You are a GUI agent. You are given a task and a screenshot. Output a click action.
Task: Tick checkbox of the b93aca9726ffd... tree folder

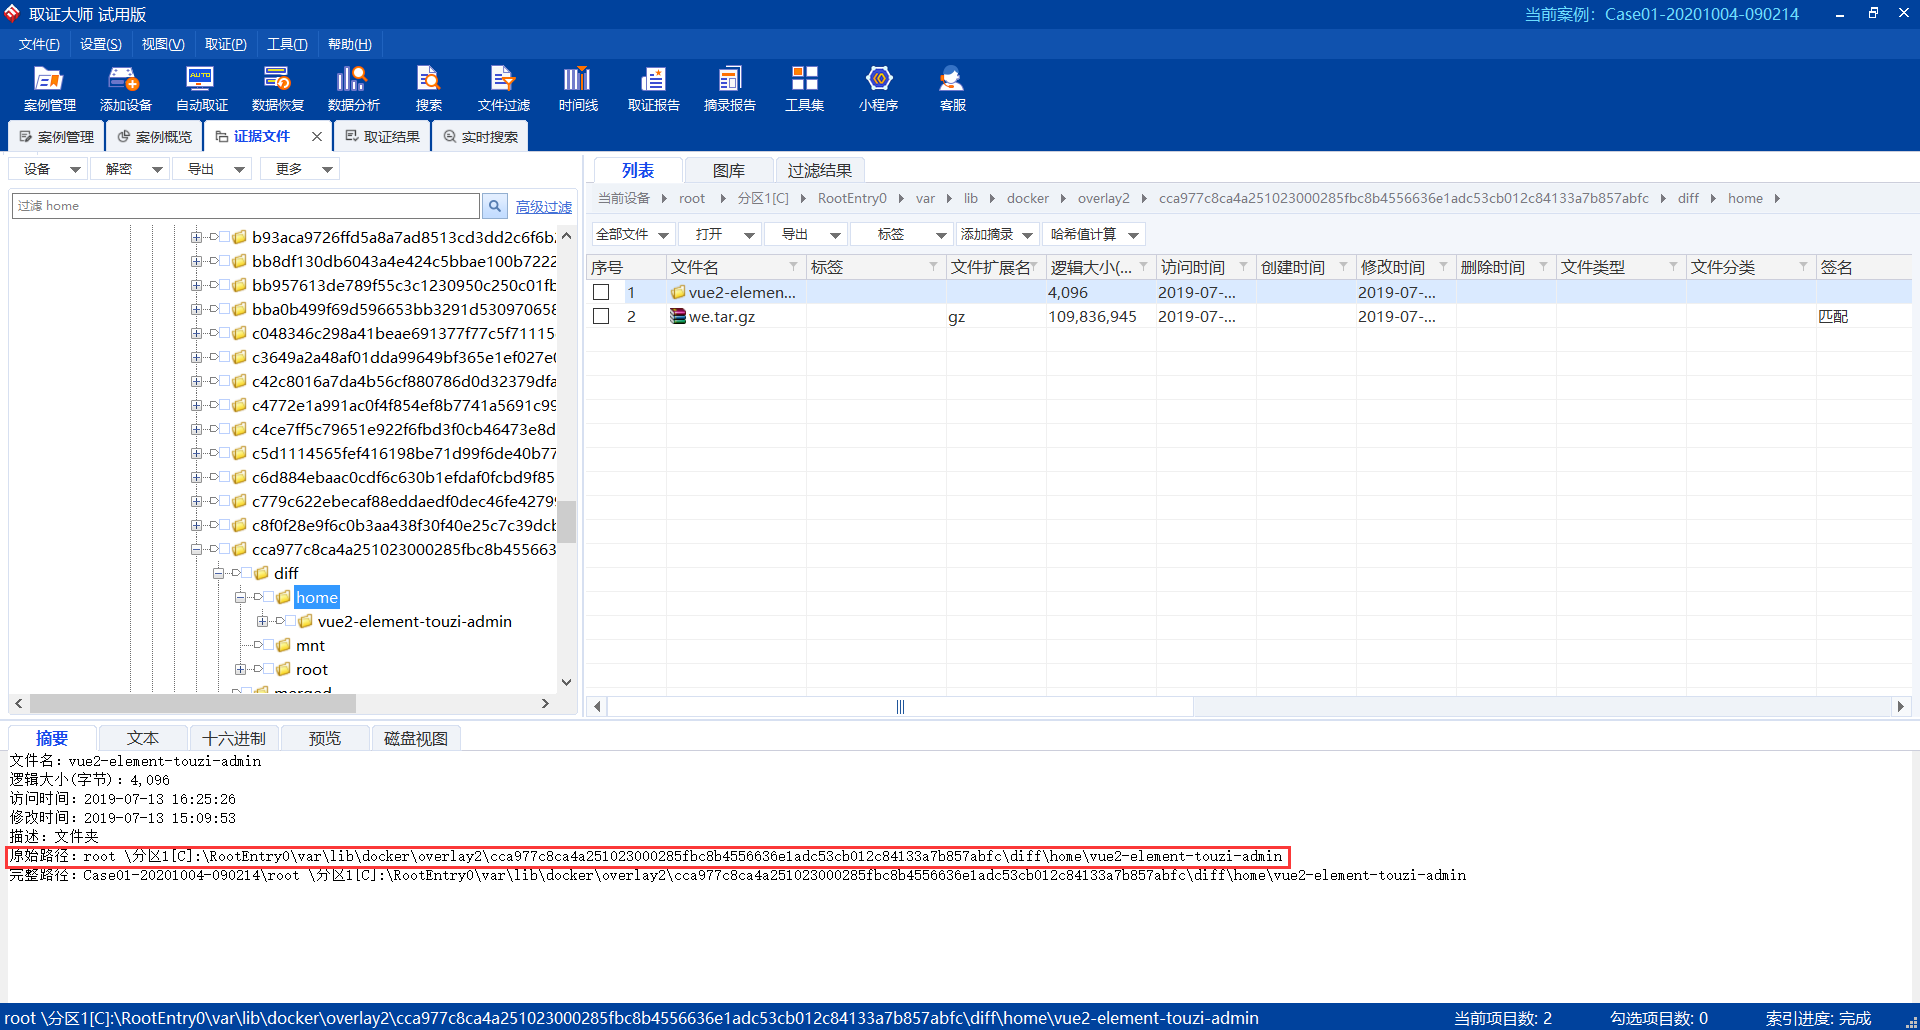224,237
